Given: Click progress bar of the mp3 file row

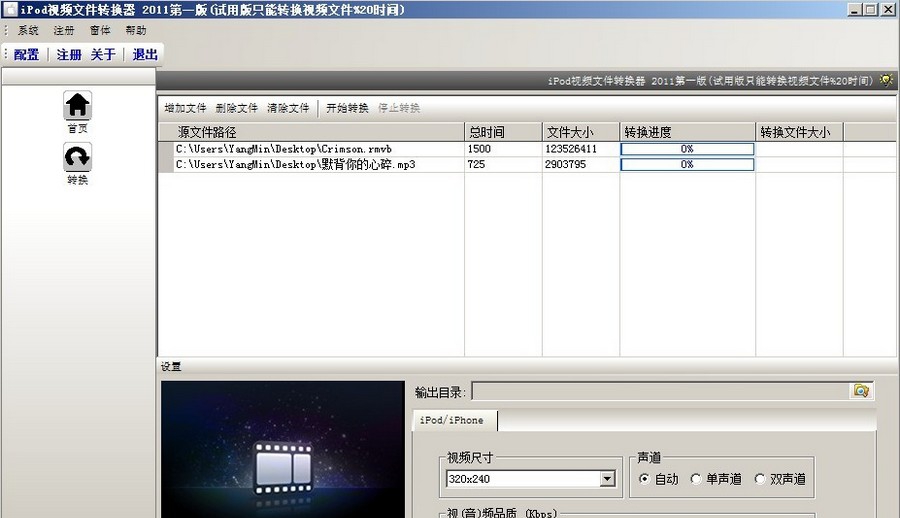Looking at the screenshot, I should 687,164.
